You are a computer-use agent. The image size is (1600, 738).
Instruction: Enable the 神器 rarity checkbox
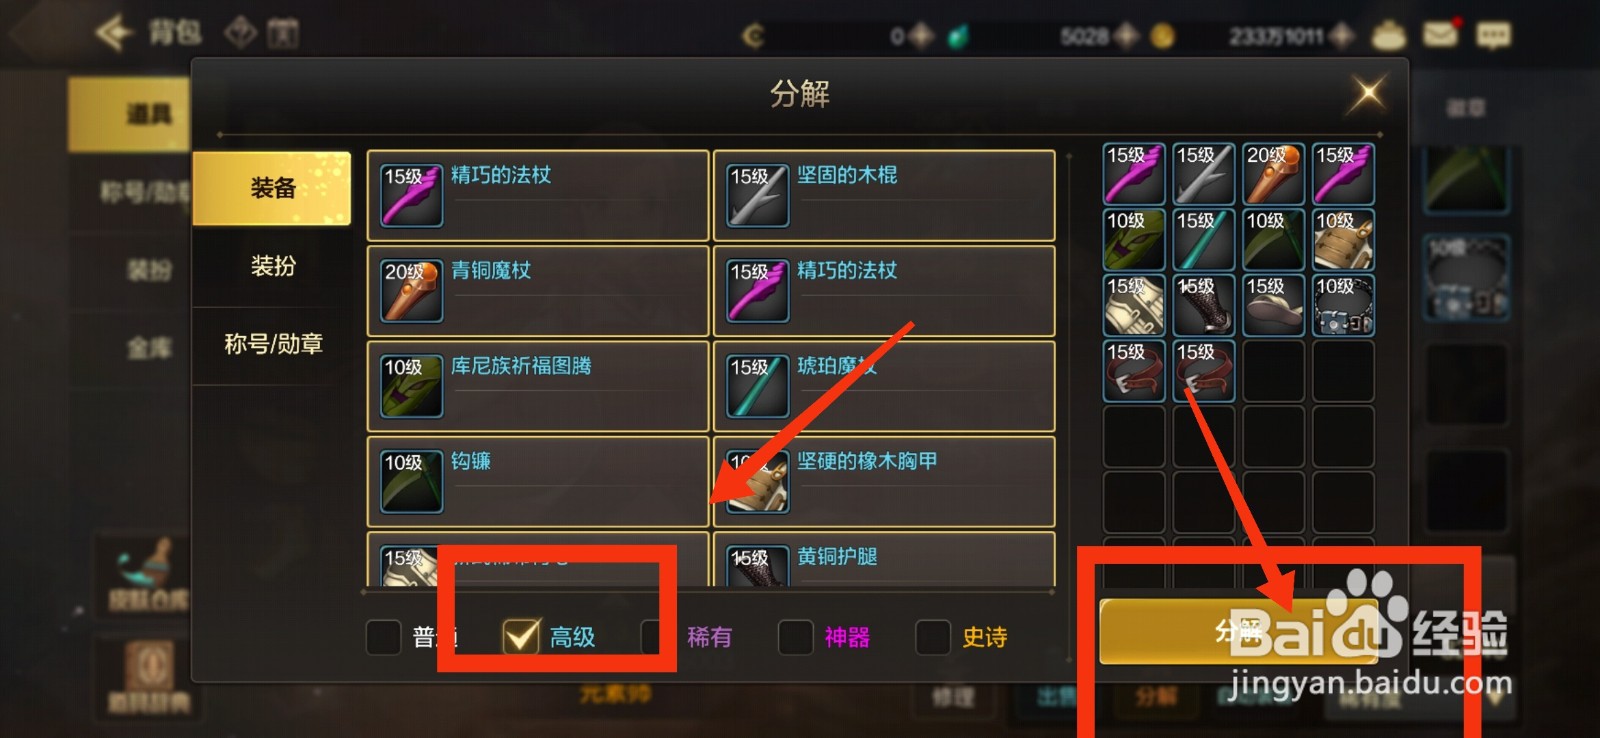pos(795,636)
